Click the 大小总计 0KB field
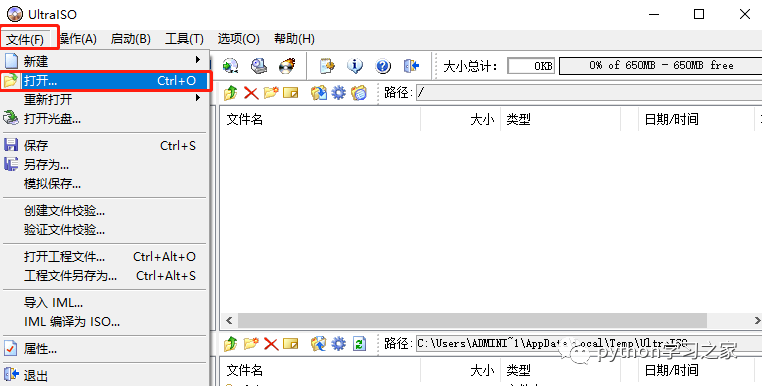This screenshot has width=762, height=386. 531,66
